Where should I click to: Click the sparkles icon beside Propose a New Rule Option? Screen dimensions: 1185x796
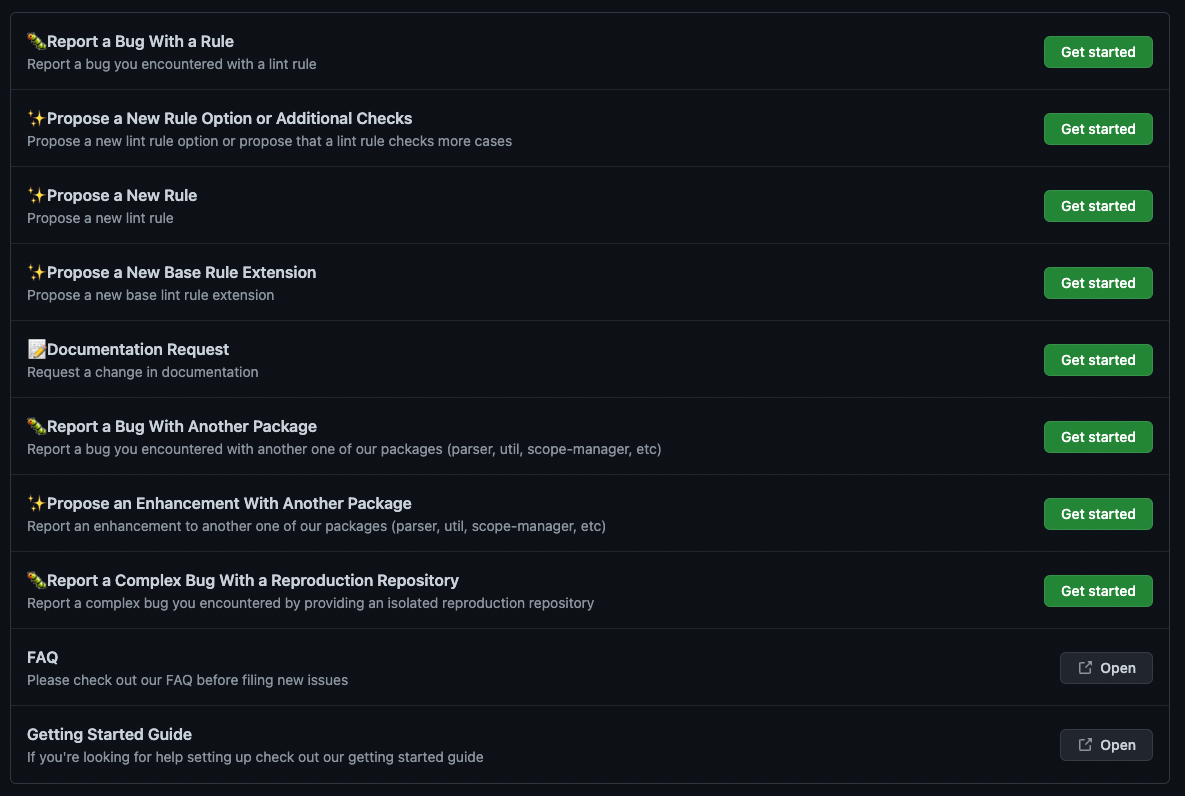tap(36, 119)
